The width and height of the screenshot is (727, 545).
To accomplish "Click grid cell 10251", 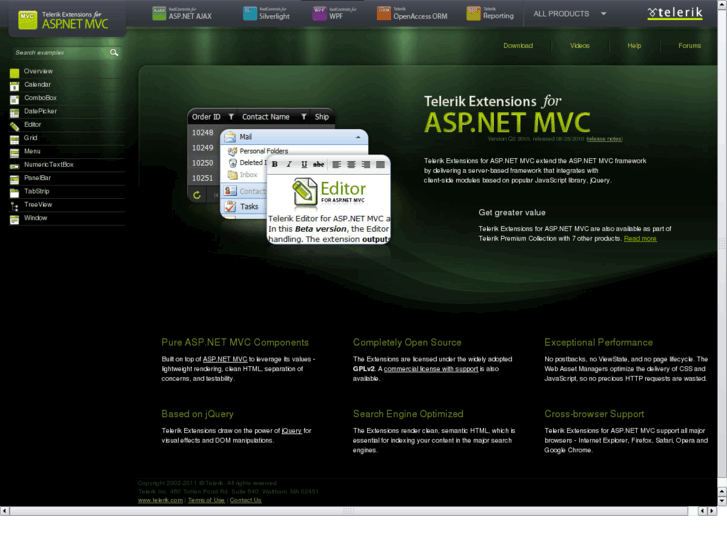I will pos(203,178).
